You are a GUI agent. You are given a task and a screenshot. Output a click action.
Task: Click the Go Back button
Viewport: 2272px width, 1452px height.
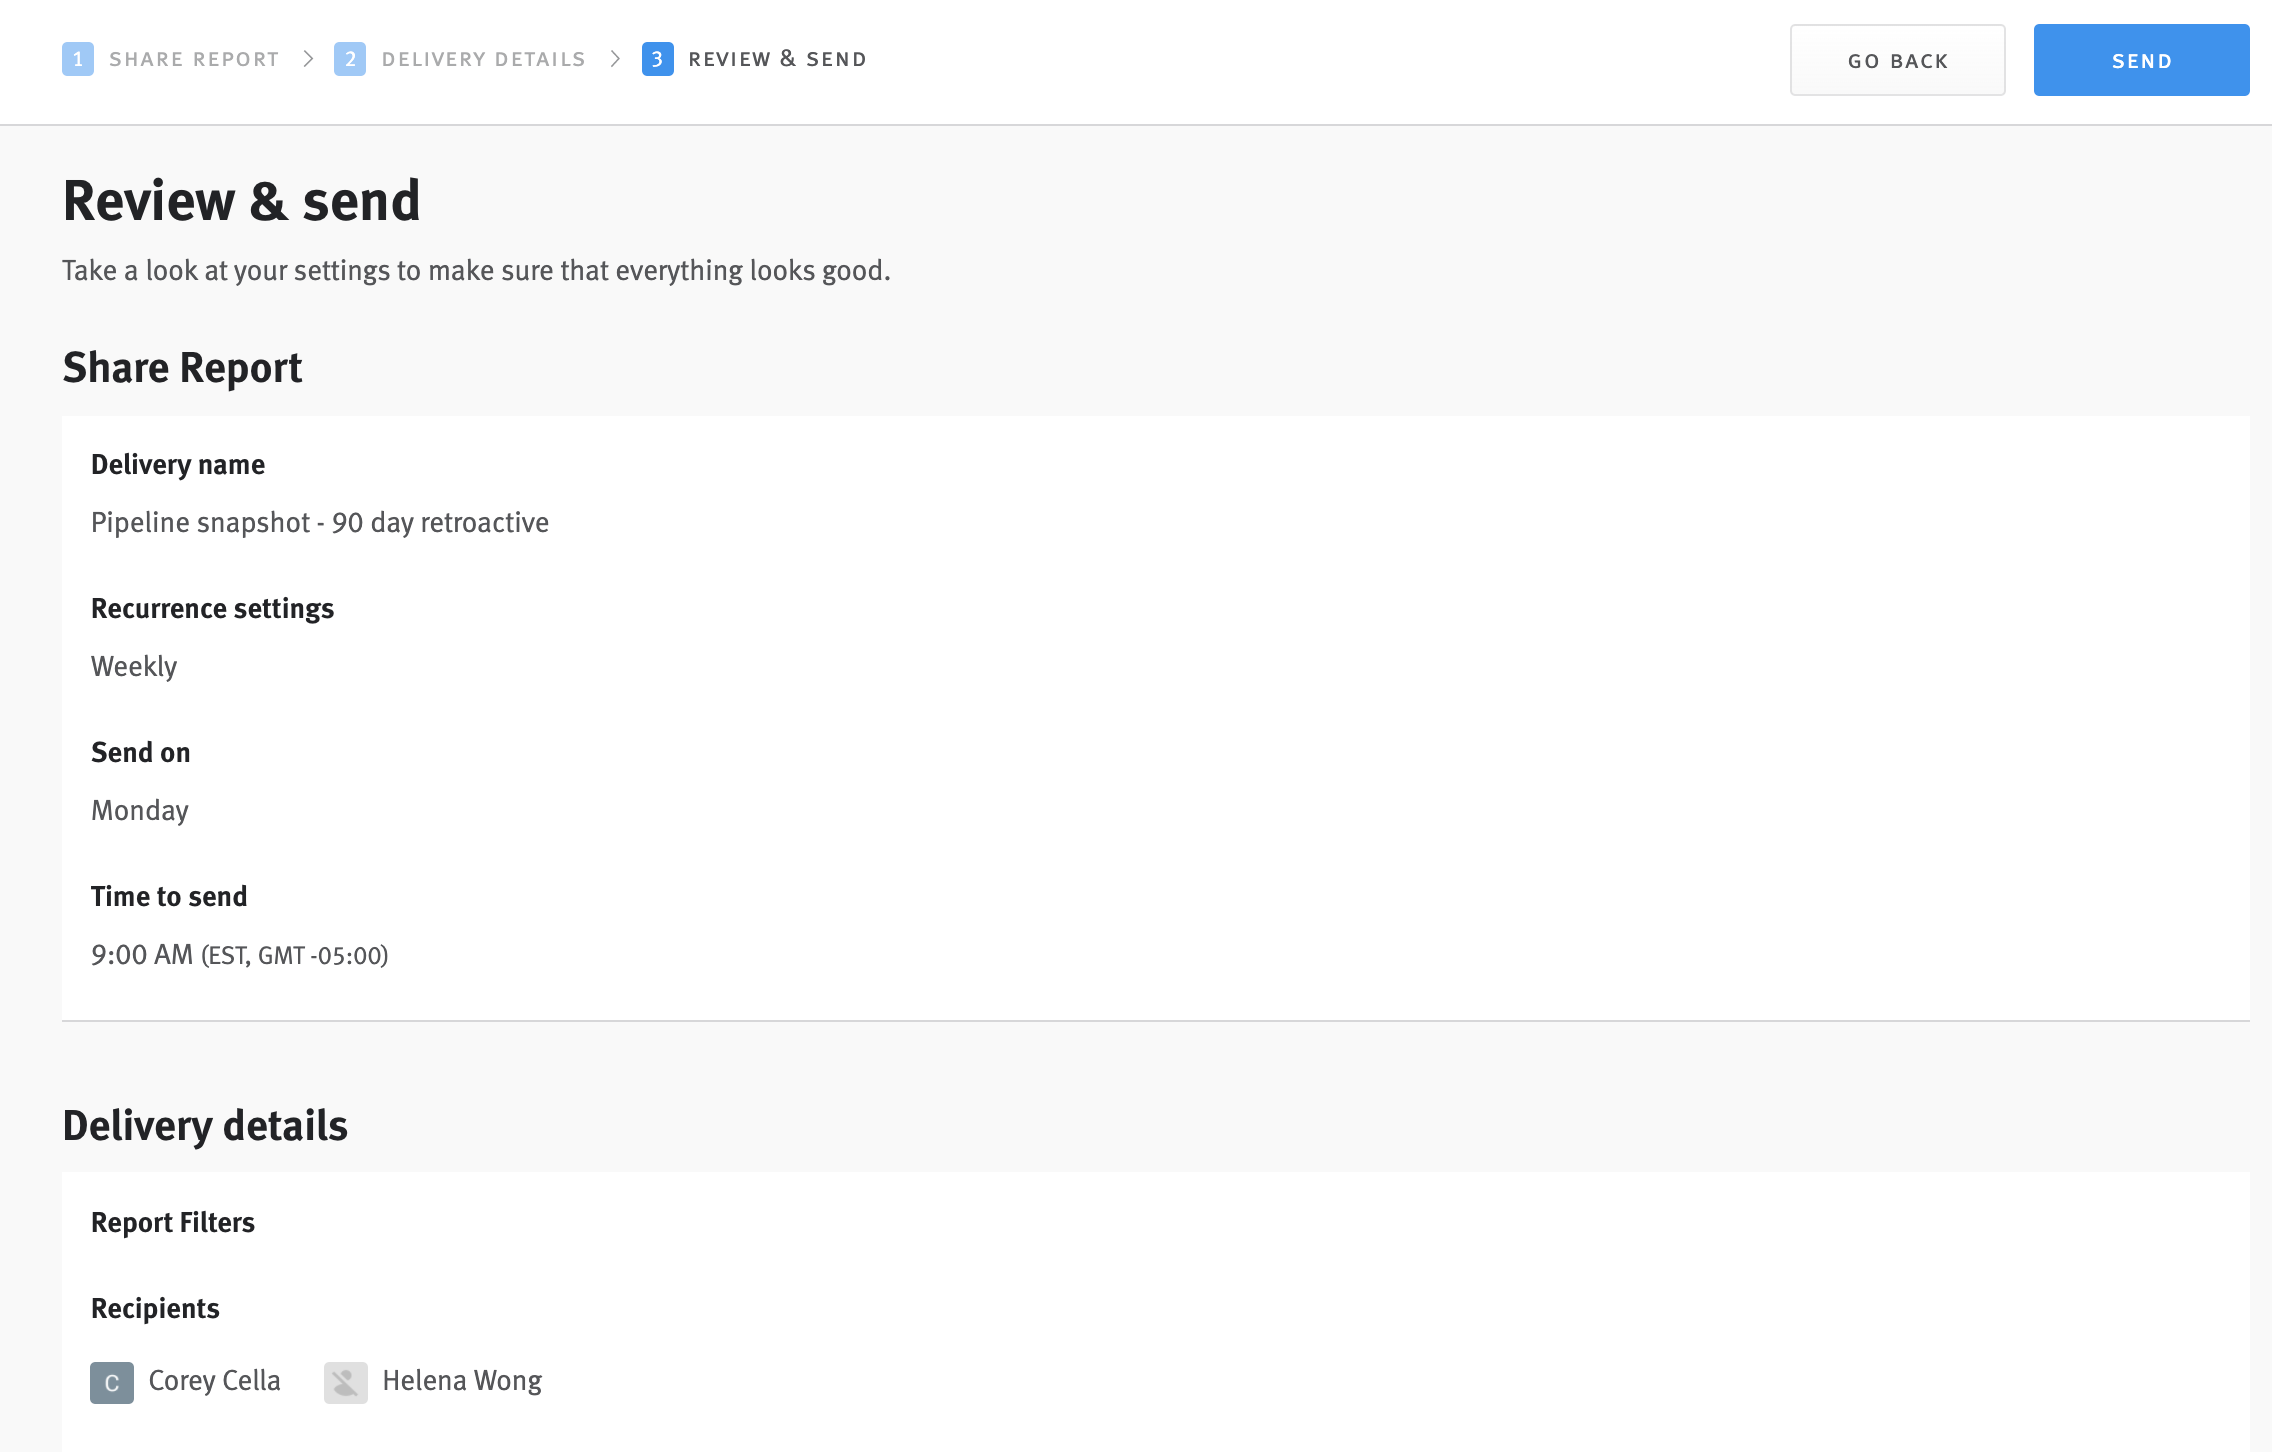point(1897,60)
